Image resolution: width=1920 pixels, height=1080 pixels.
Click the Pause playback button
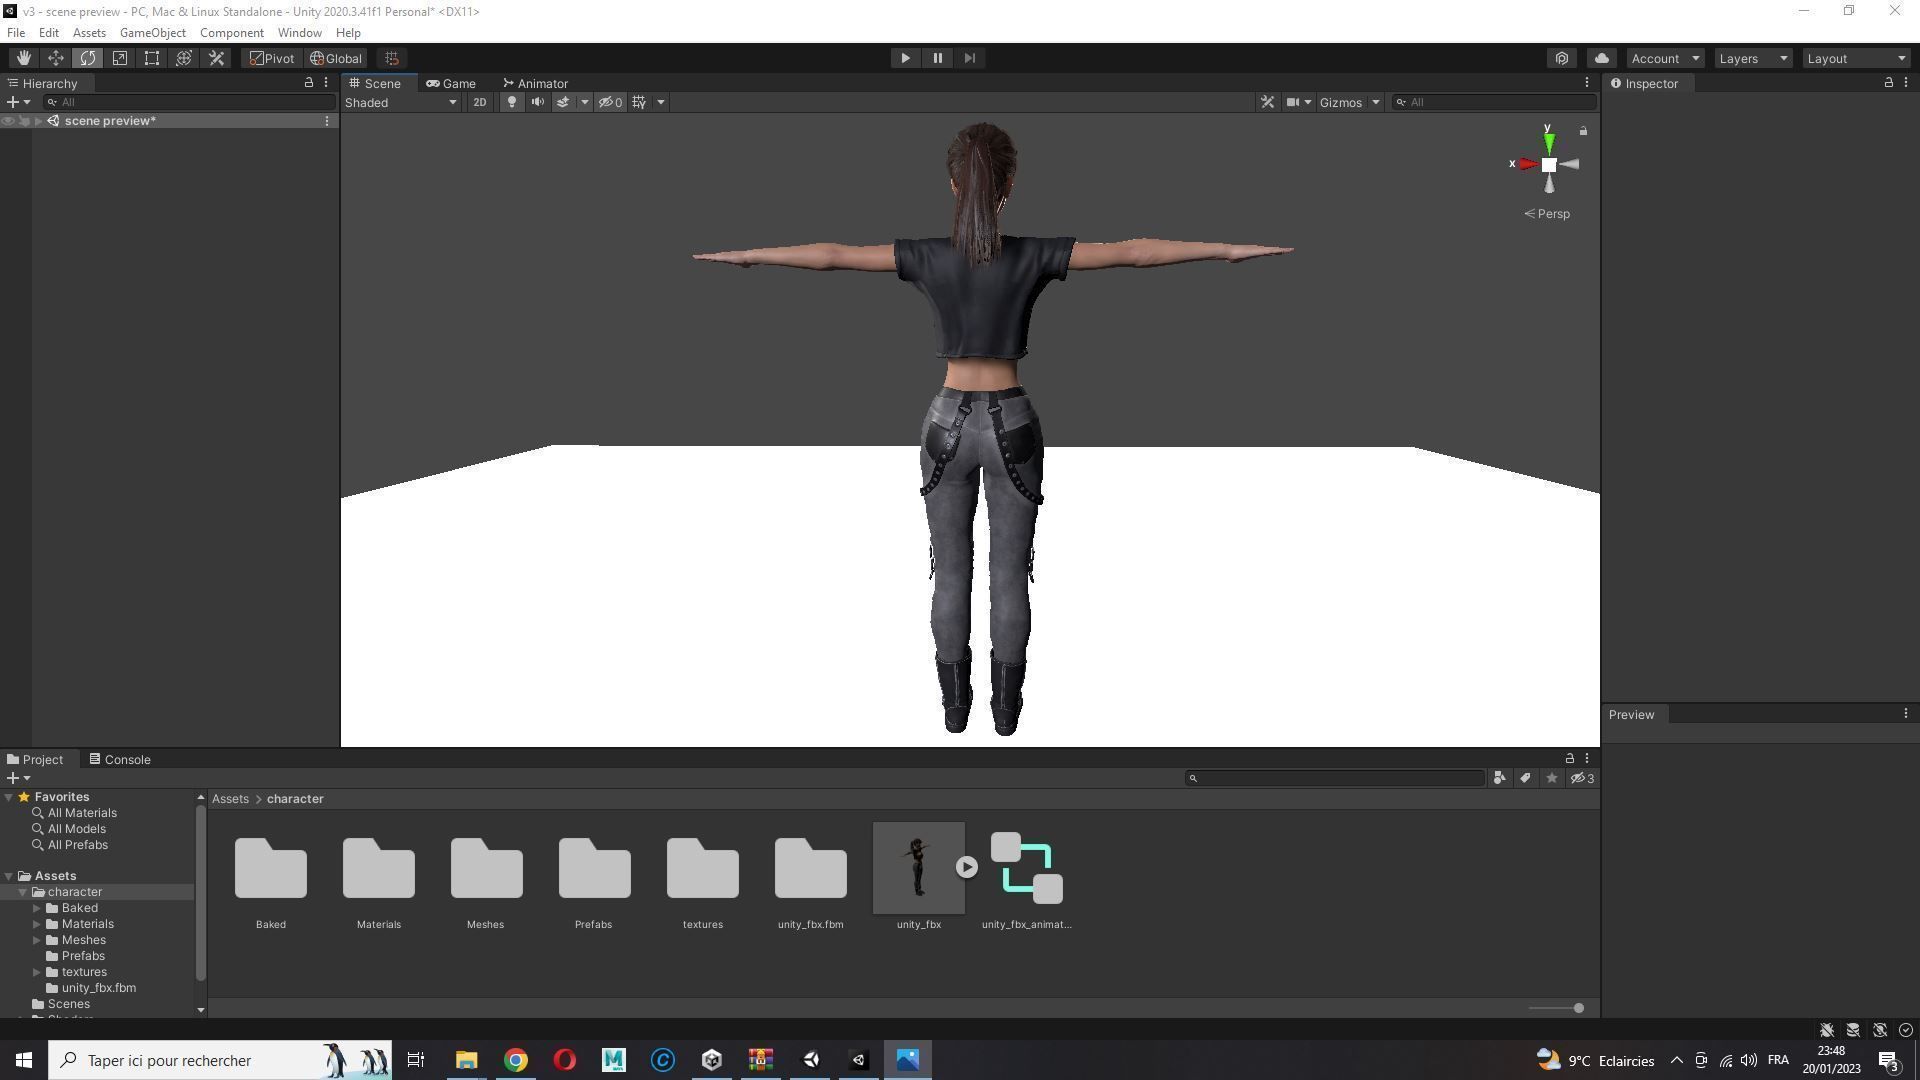(937, 58)
